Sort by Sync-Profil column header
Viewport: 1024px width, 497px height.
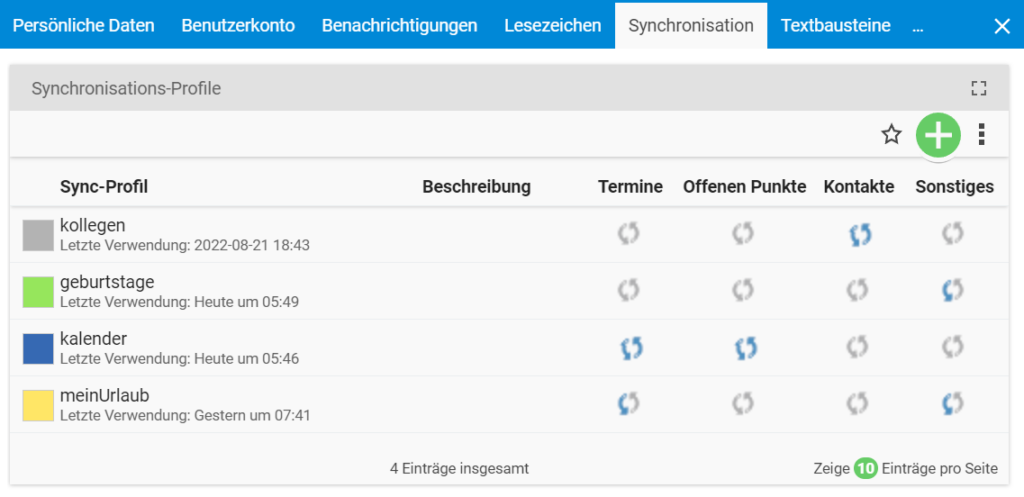point(104,187)
